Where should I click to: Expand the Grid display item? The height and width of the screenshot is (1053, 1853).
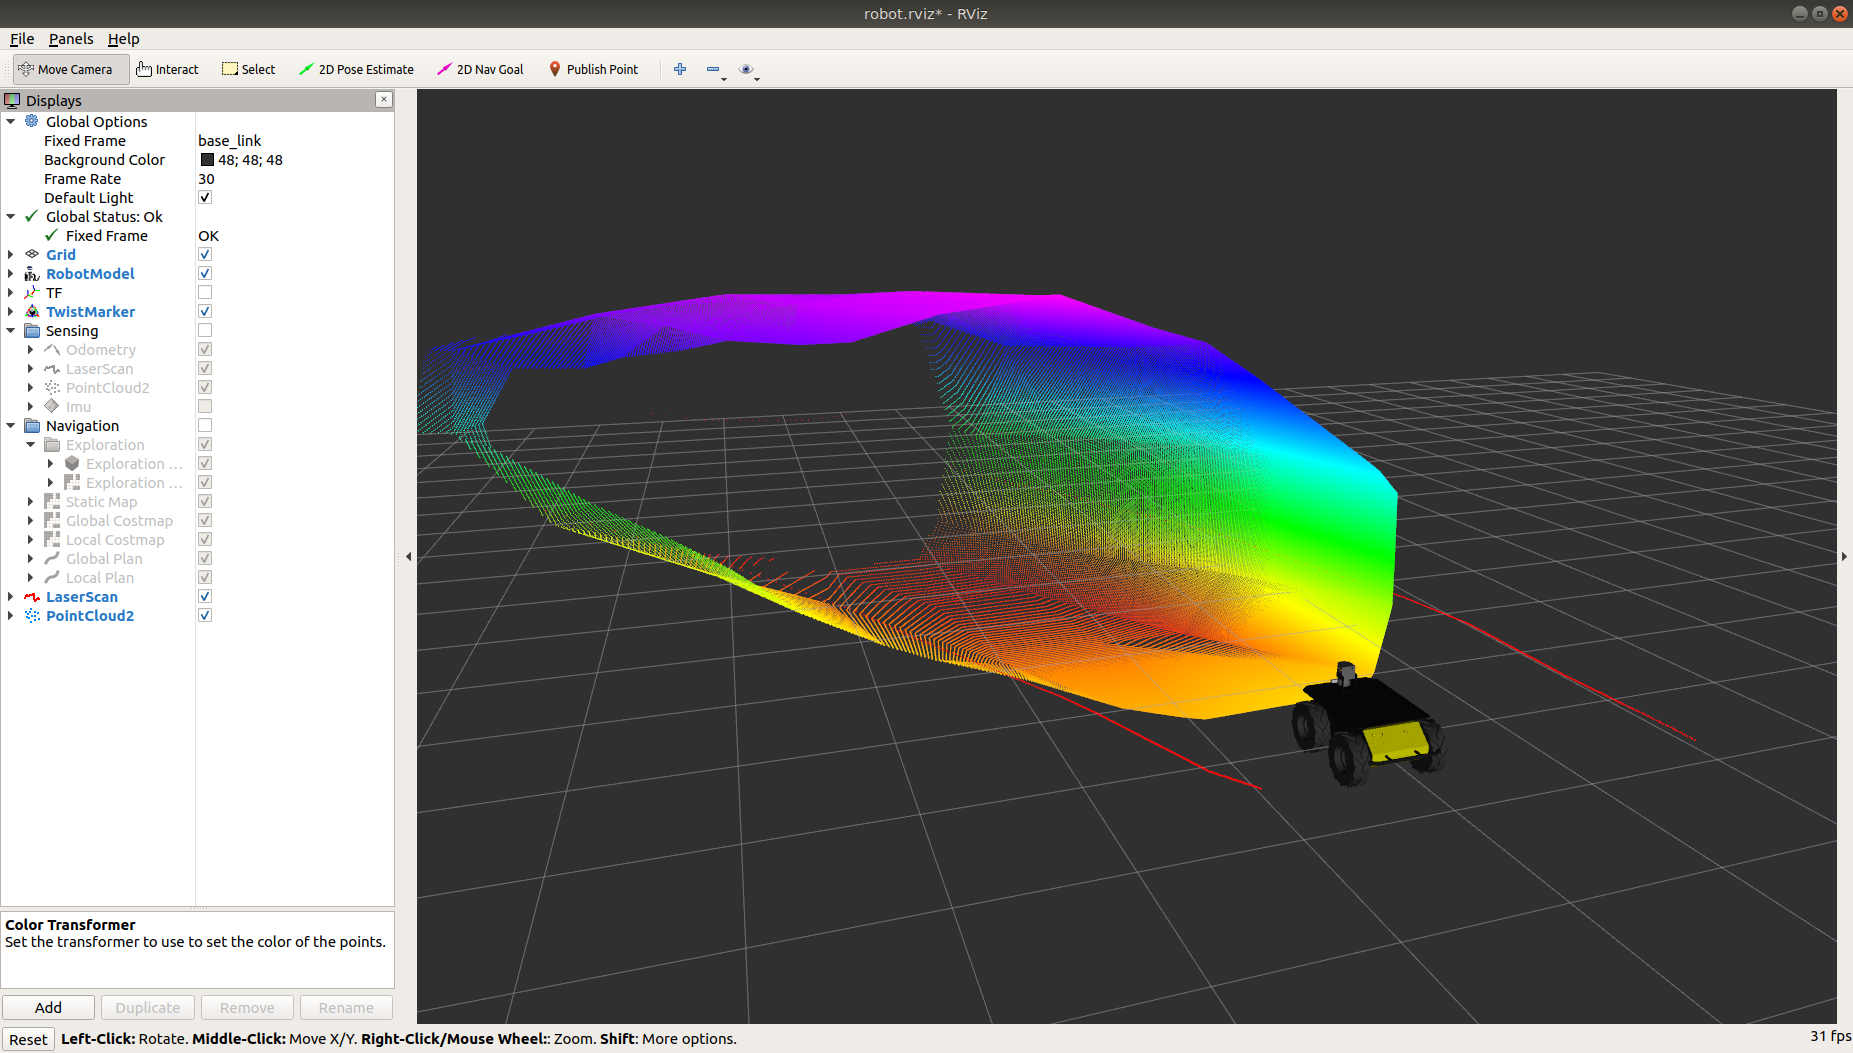click(x=11, y=255)
